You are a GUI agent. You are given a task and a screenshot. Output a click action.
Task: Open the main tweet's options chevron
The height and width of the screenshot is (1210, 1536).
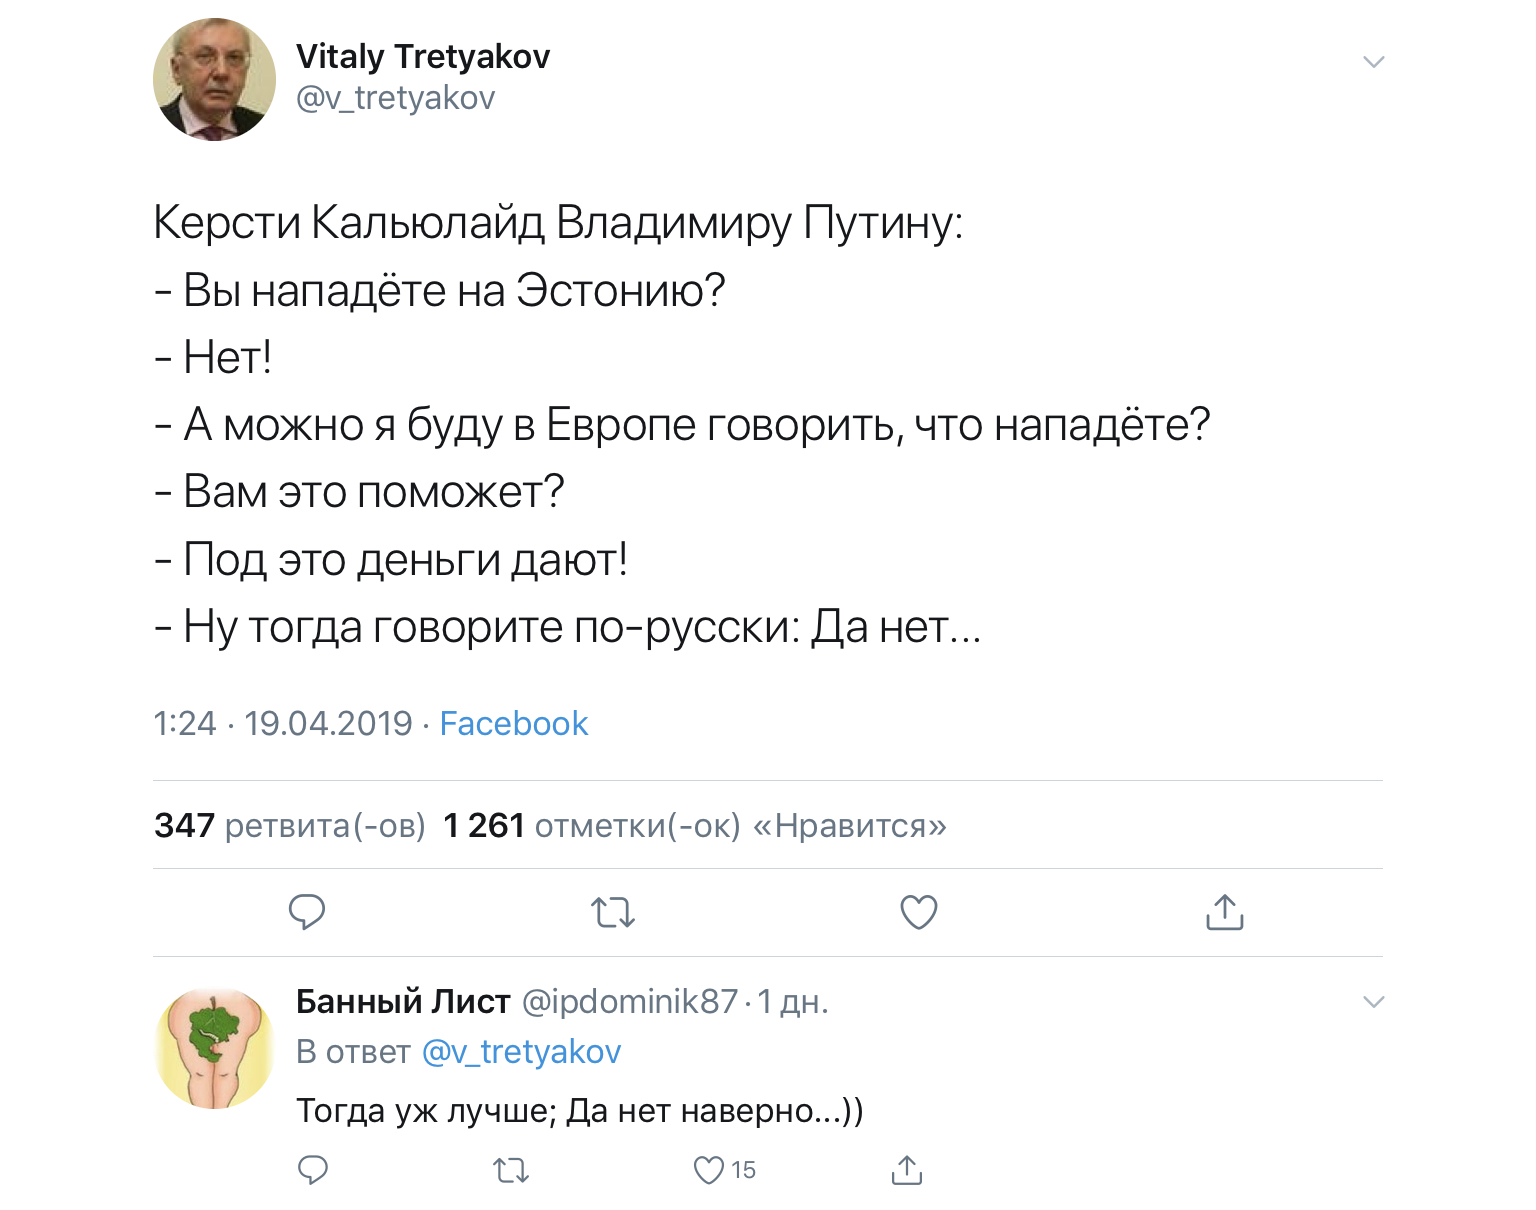pyautogui.click(x=1374, y=62)
